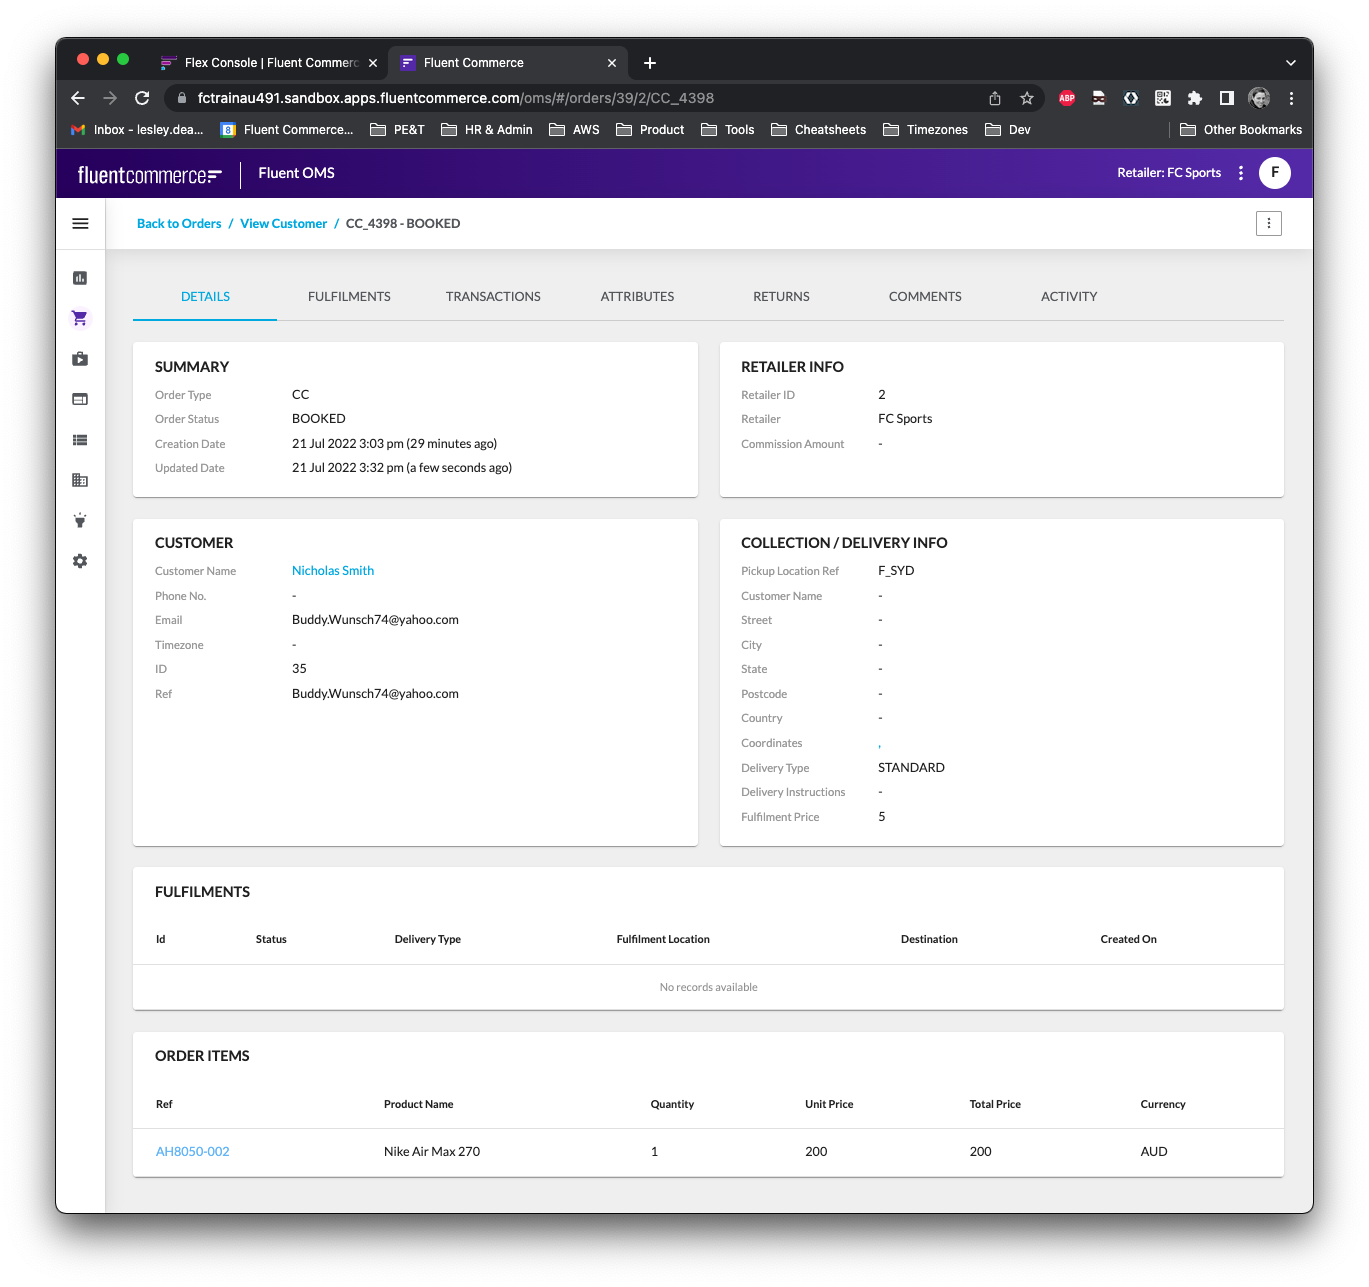Click the fluentcommerce logo
Screen dimensions: 1369x1287
(150, 175)
